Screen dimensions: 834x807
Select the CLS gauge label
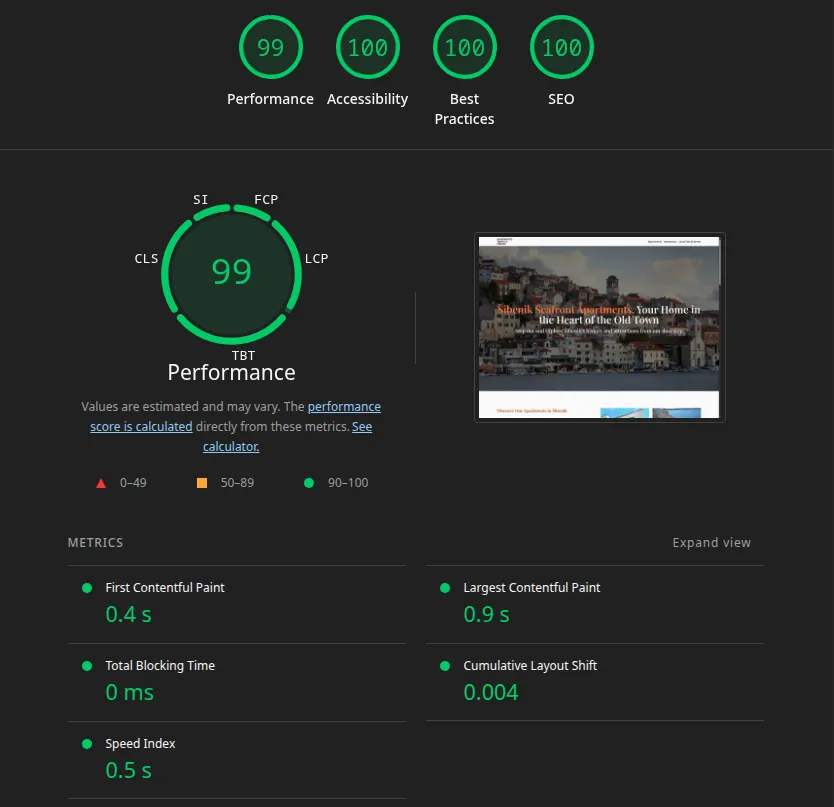click(146, 258)
